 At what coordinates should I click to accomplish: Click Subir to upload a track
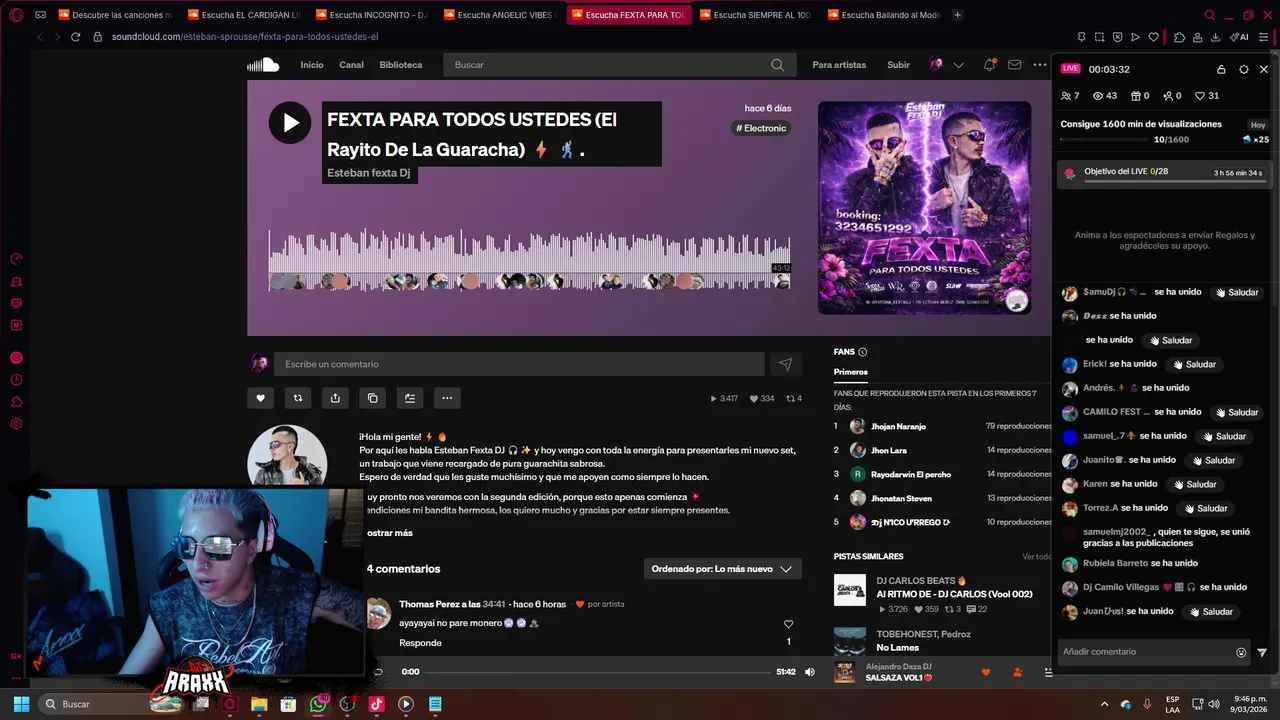point(898,65)
